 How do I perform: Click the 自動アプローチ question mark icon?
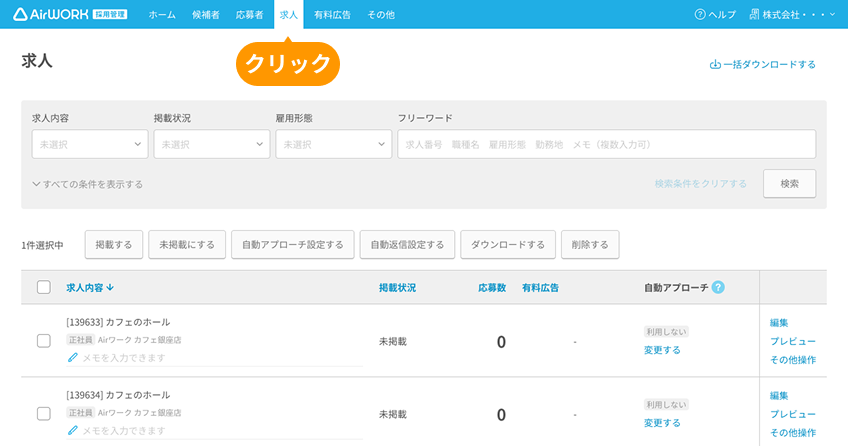(718, 288)
